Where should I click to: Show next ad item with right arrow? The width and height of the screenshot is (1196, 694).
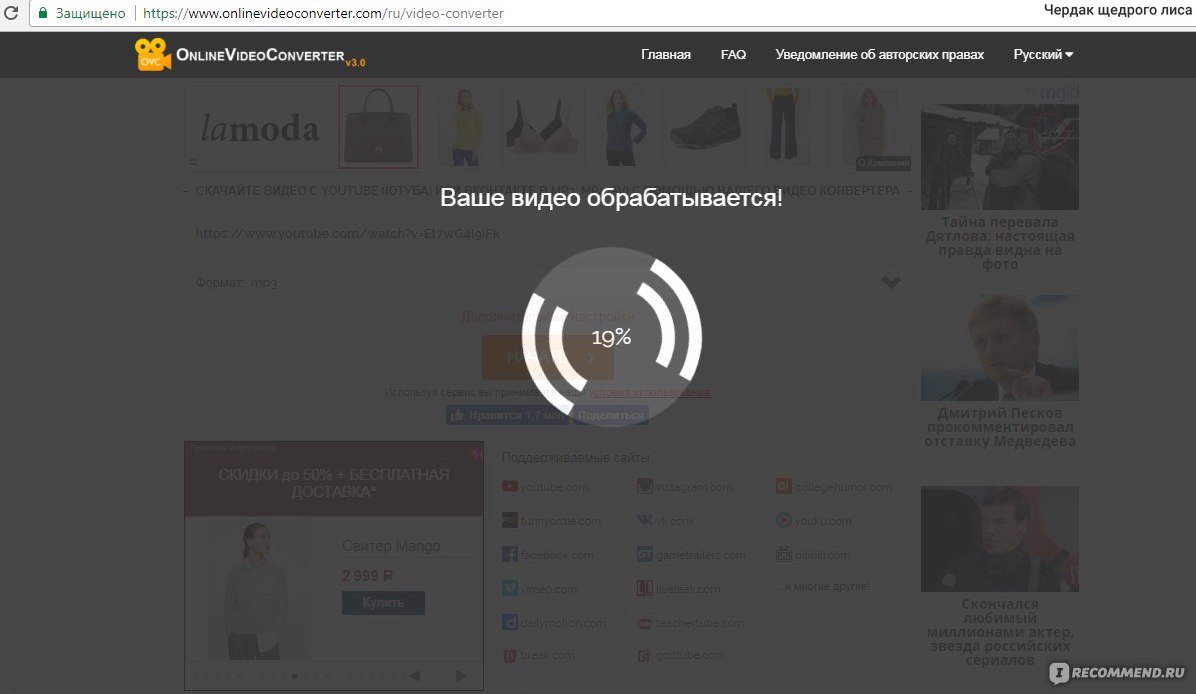(461, 676)
